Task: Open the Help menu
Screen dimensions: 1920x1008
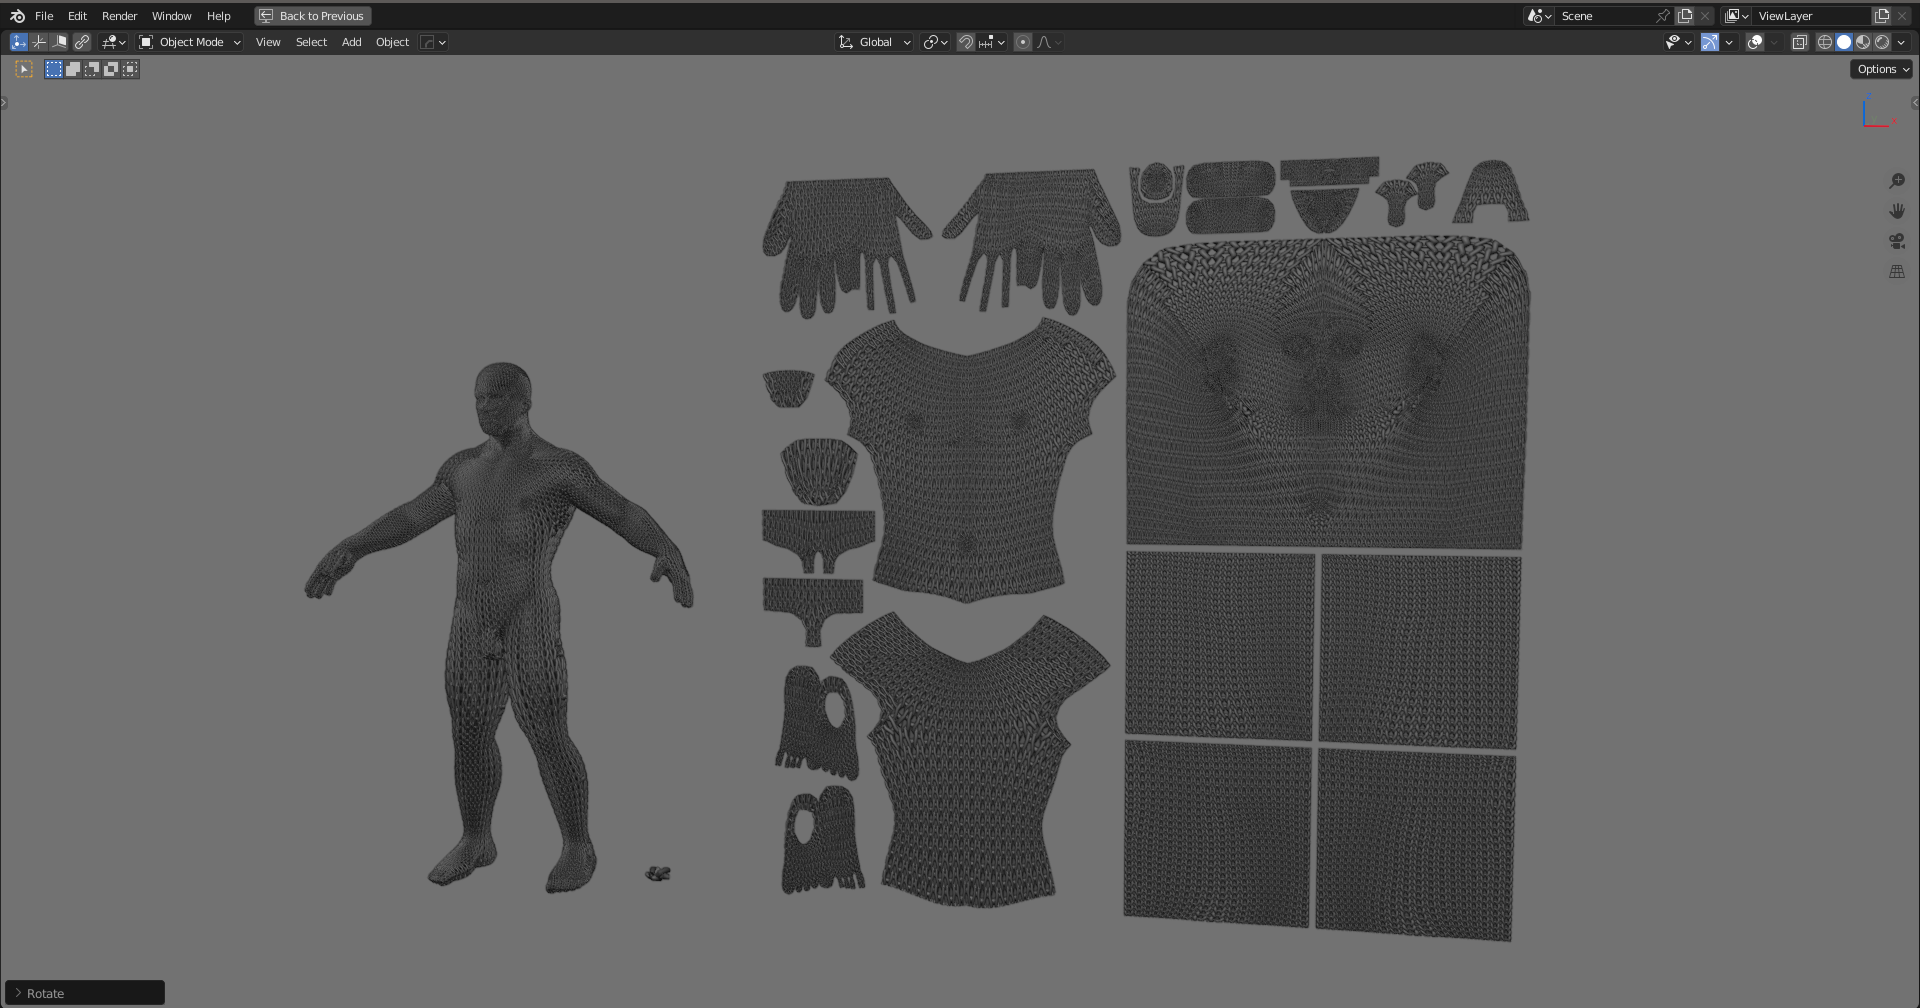Action: tap(218, 16)
